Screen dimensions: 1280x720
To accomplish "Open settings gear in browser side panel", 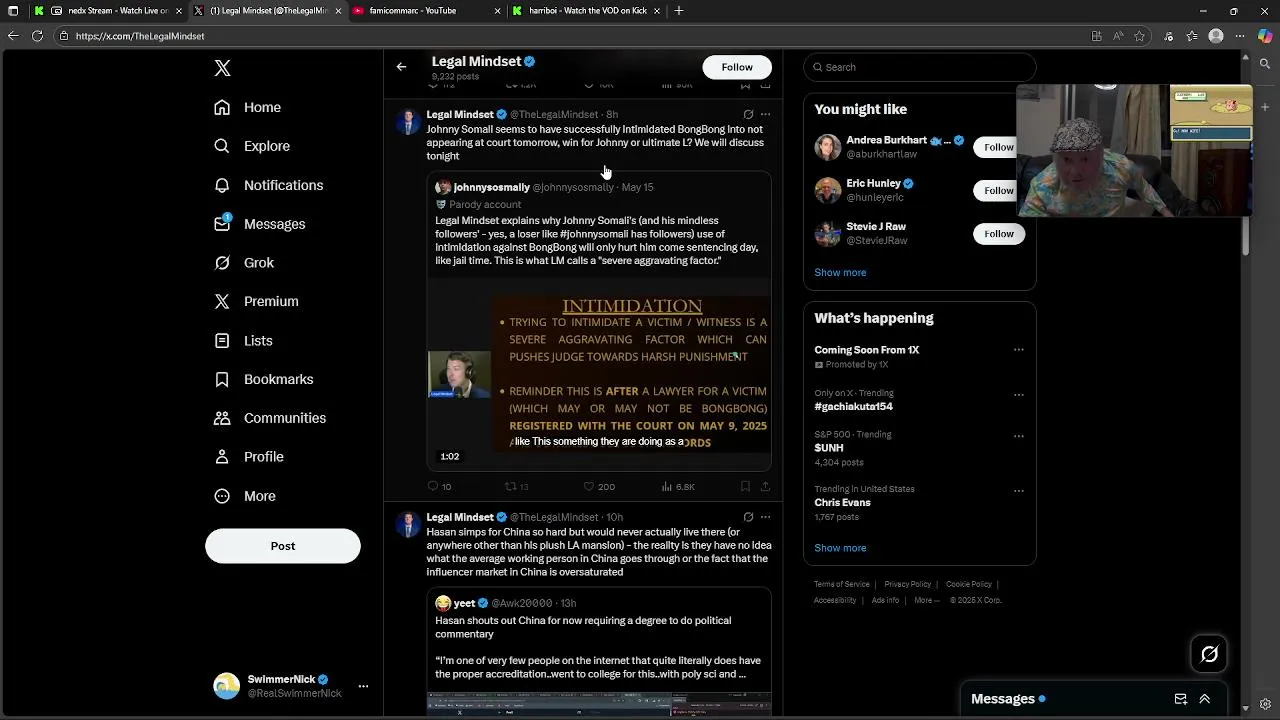I will coord(1265,704).
